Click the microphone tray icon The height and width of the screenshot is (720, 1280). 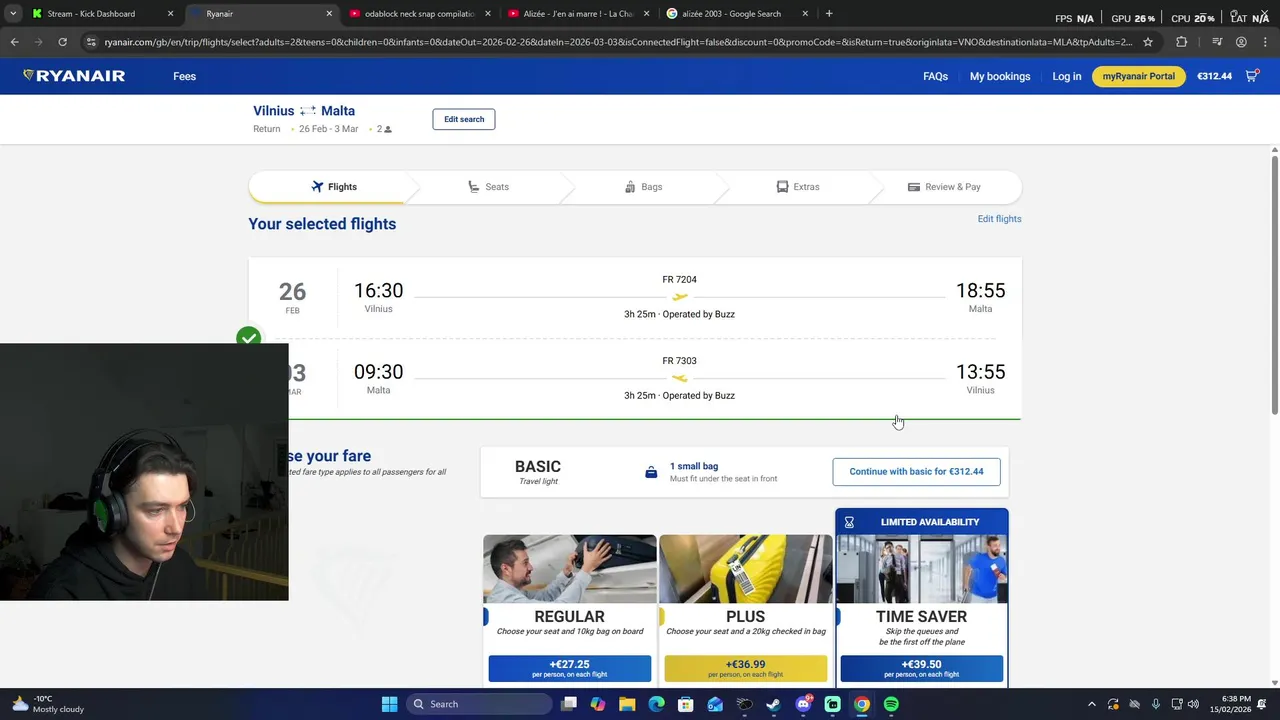coord(1156,704)
